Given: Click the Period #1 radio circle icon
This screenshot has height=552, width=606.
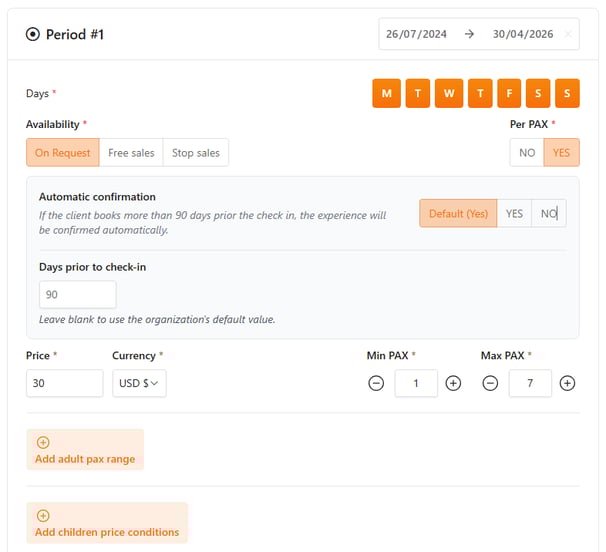Looking at the screenshot, I should point(33,34).
